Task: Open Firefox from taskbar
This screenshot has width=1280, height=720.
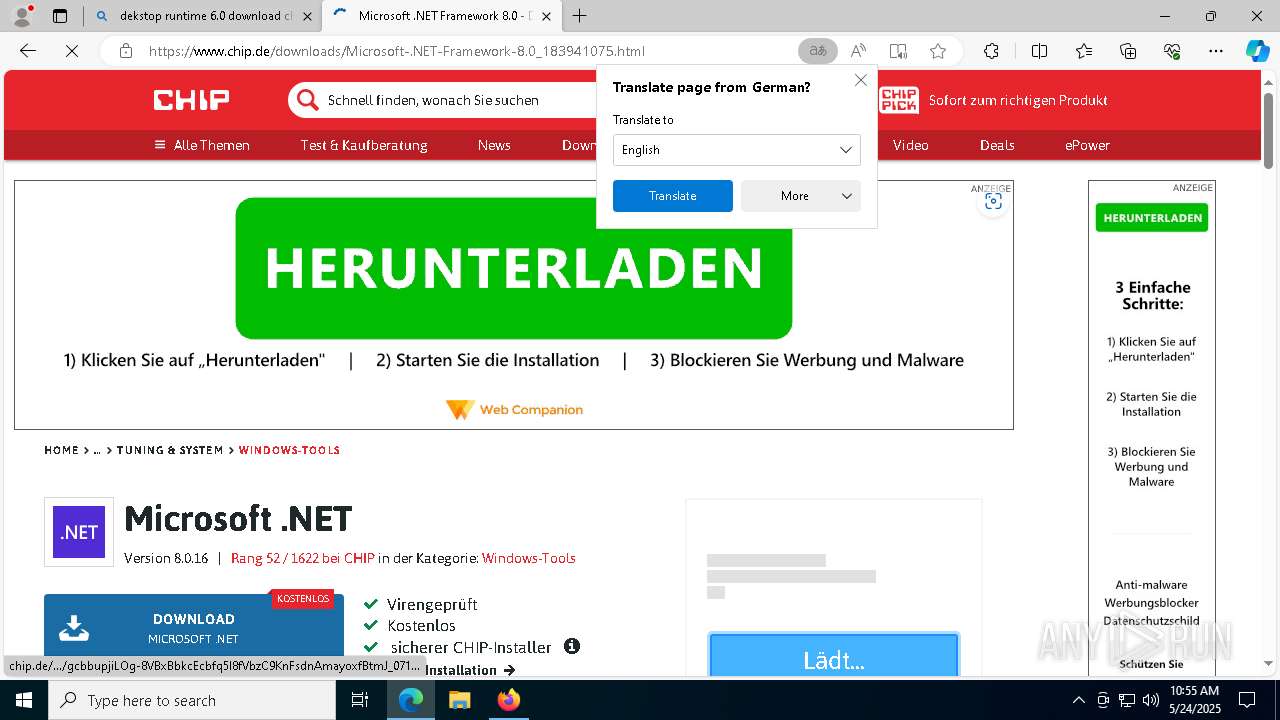Action: 509,700
